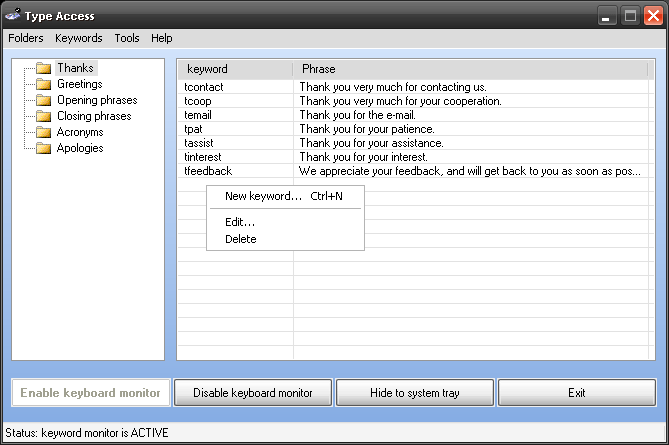Sort by the keyword column header
Image resolution: width=669 pixels, height=445 pixels.
(x=236, y=69)
